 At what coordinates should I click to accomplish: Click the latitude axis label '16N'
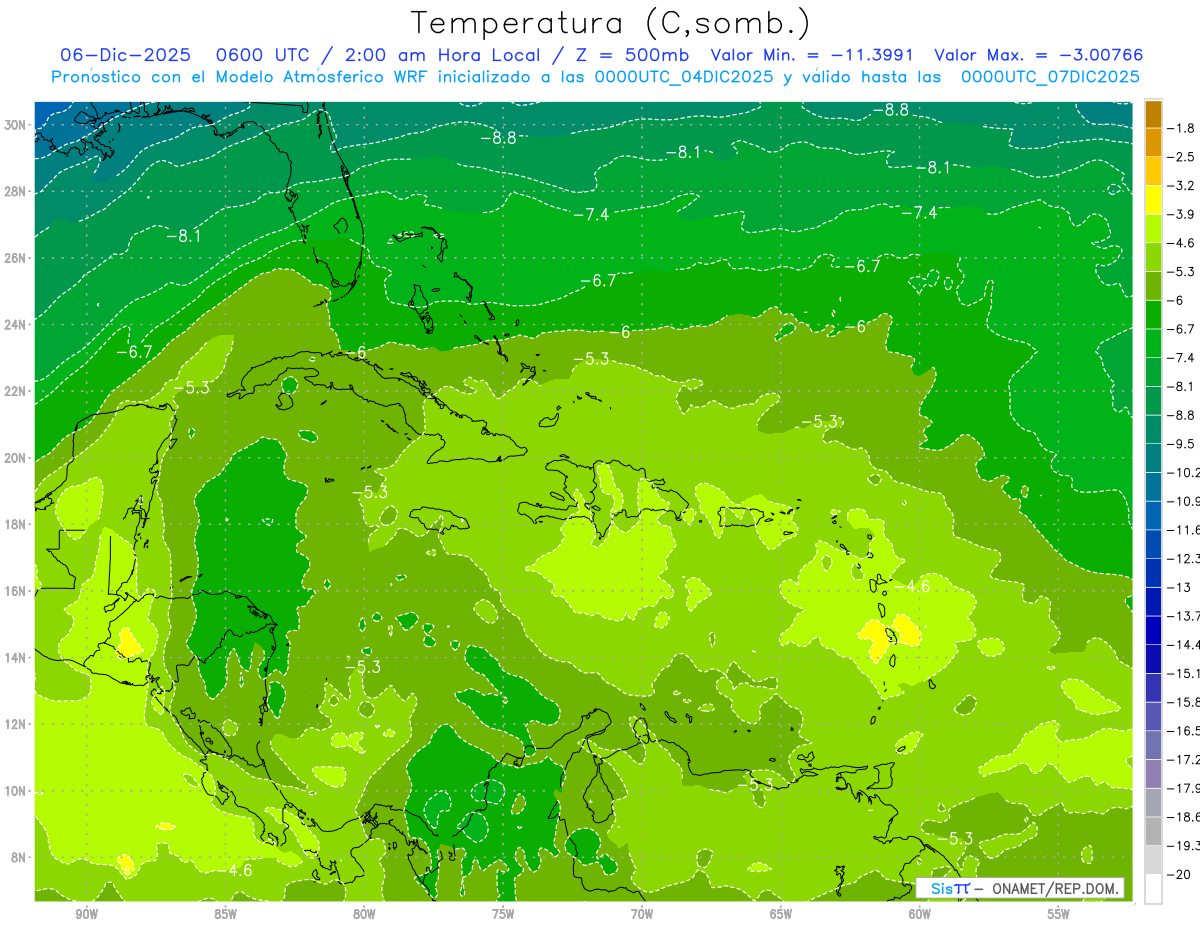(x=16, y=591)
